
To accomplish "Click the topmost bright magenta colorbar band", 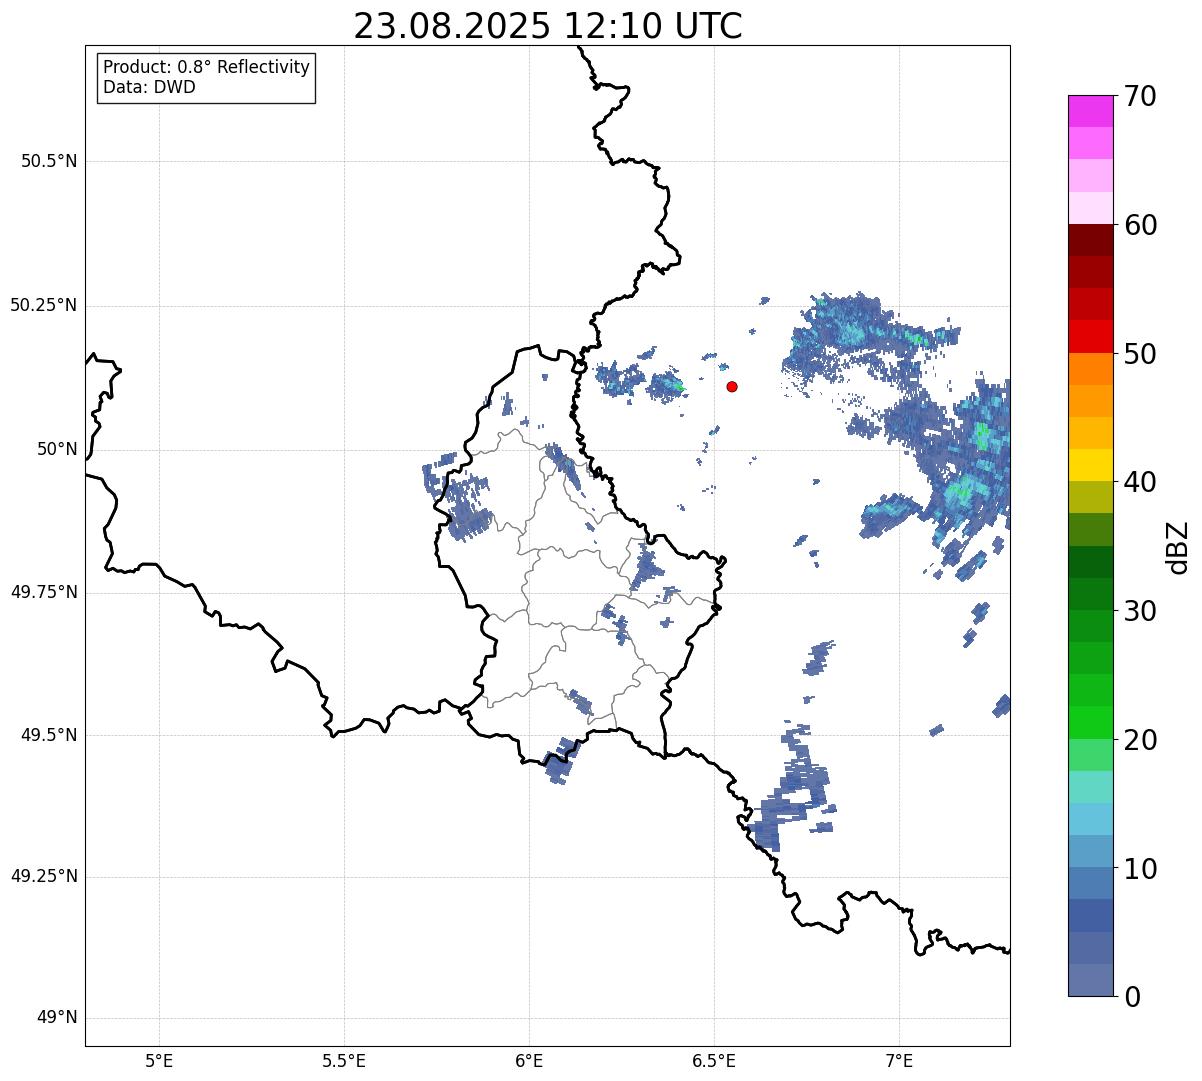I will click(1091, 111).
